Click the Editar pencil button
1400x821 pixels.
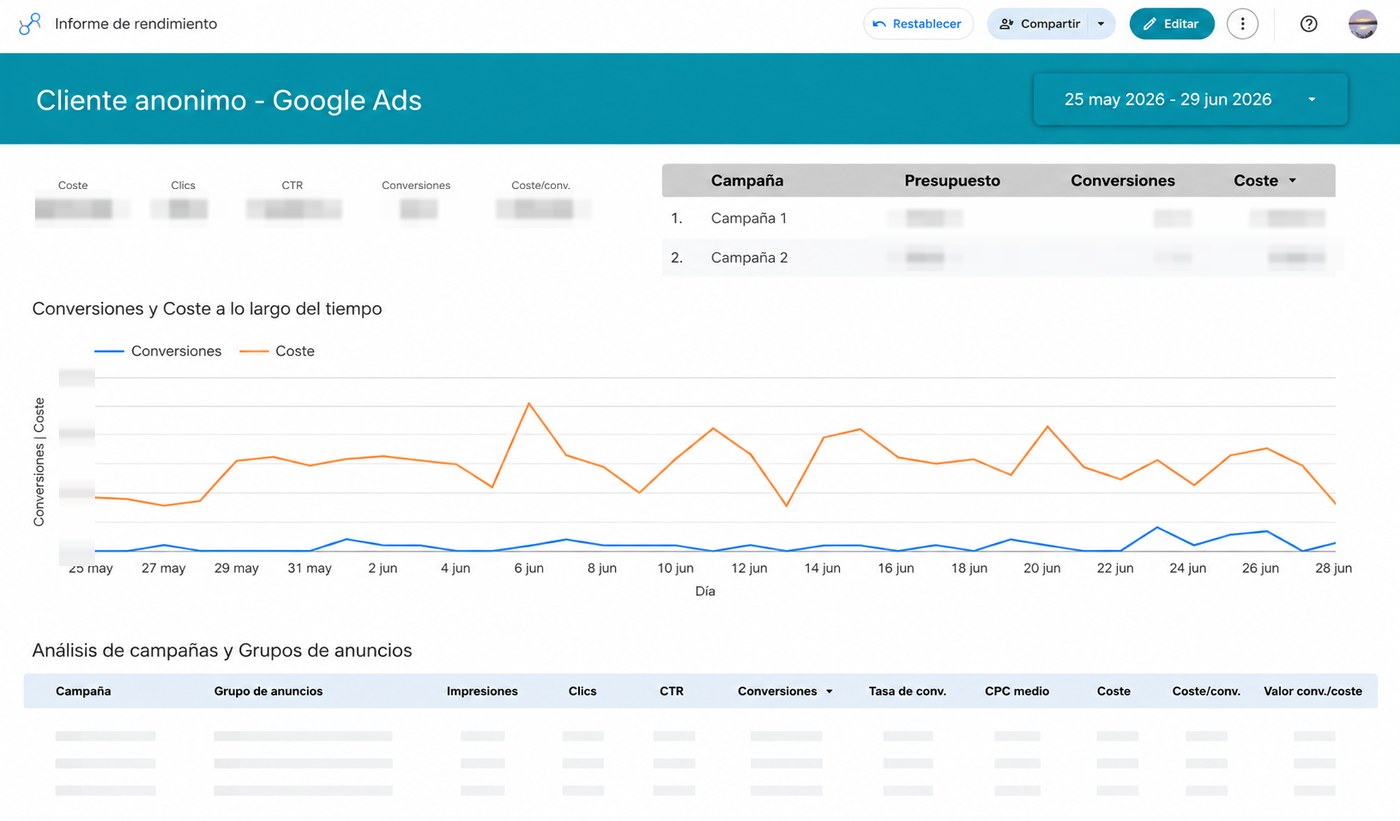coord(1172,24)
